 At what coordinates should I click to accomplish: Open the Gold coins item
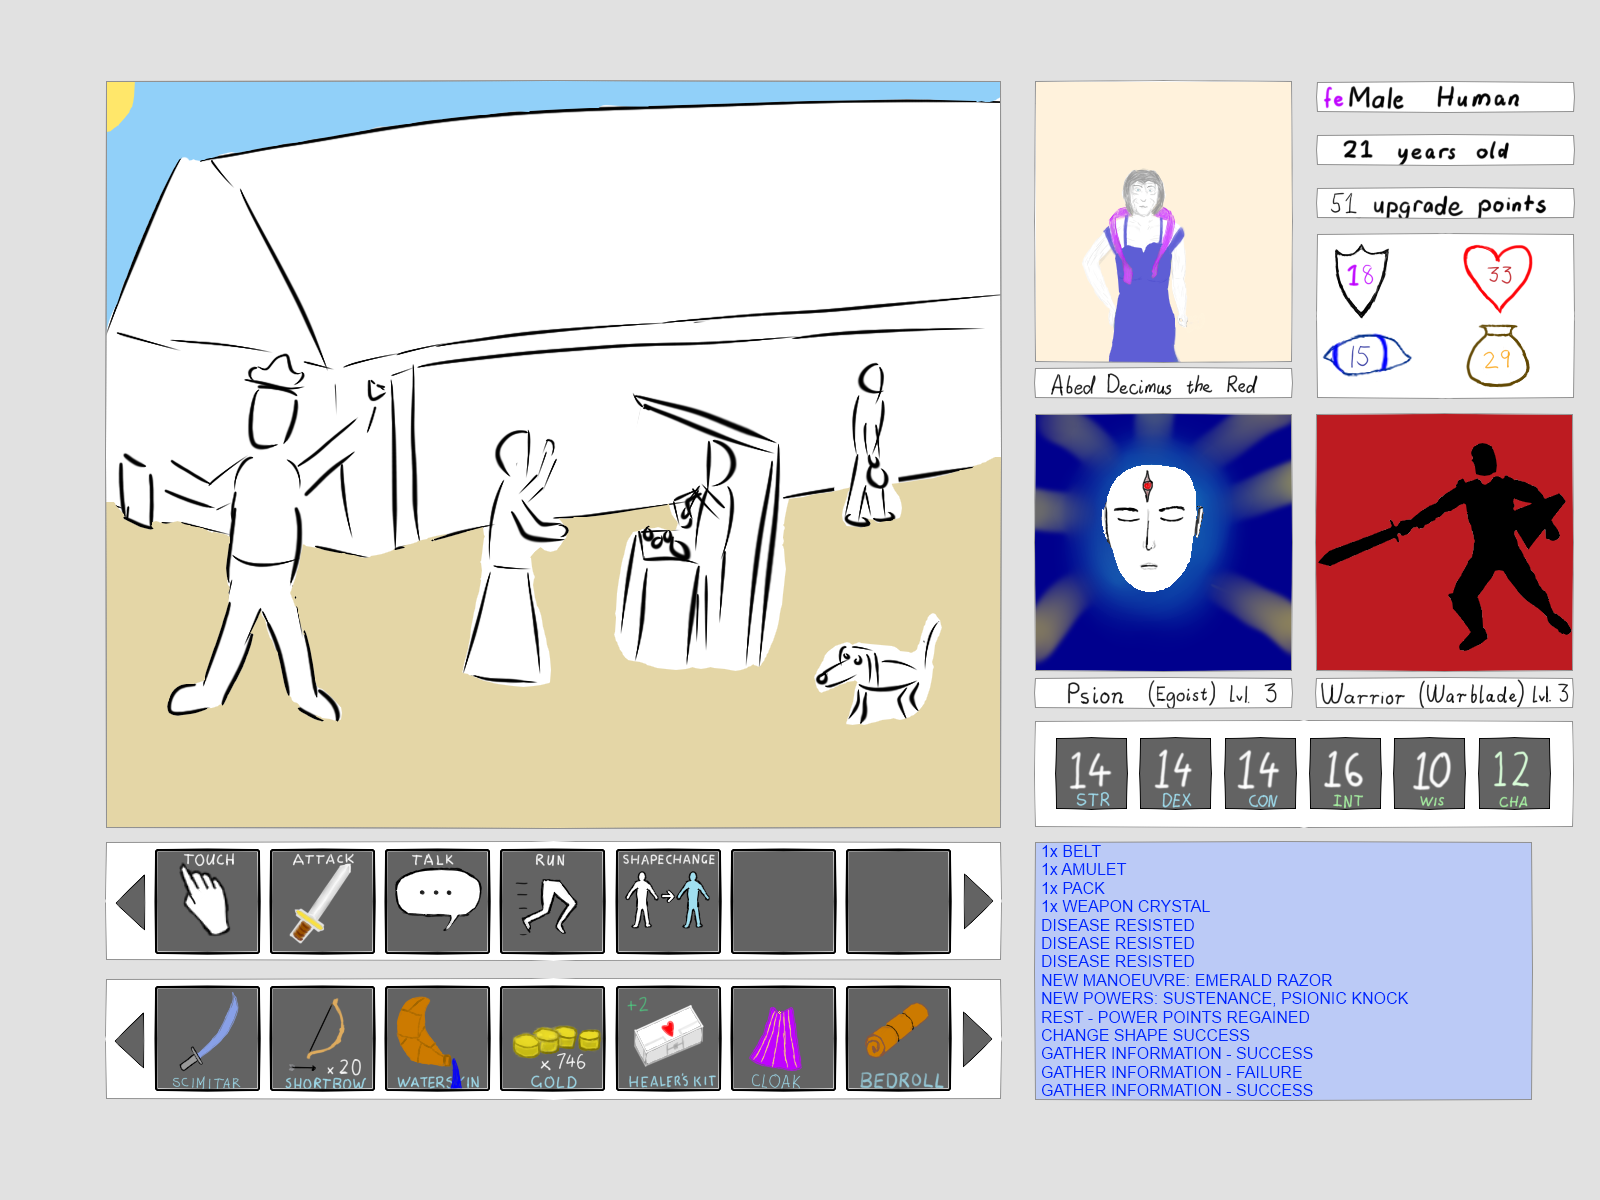552,1038
